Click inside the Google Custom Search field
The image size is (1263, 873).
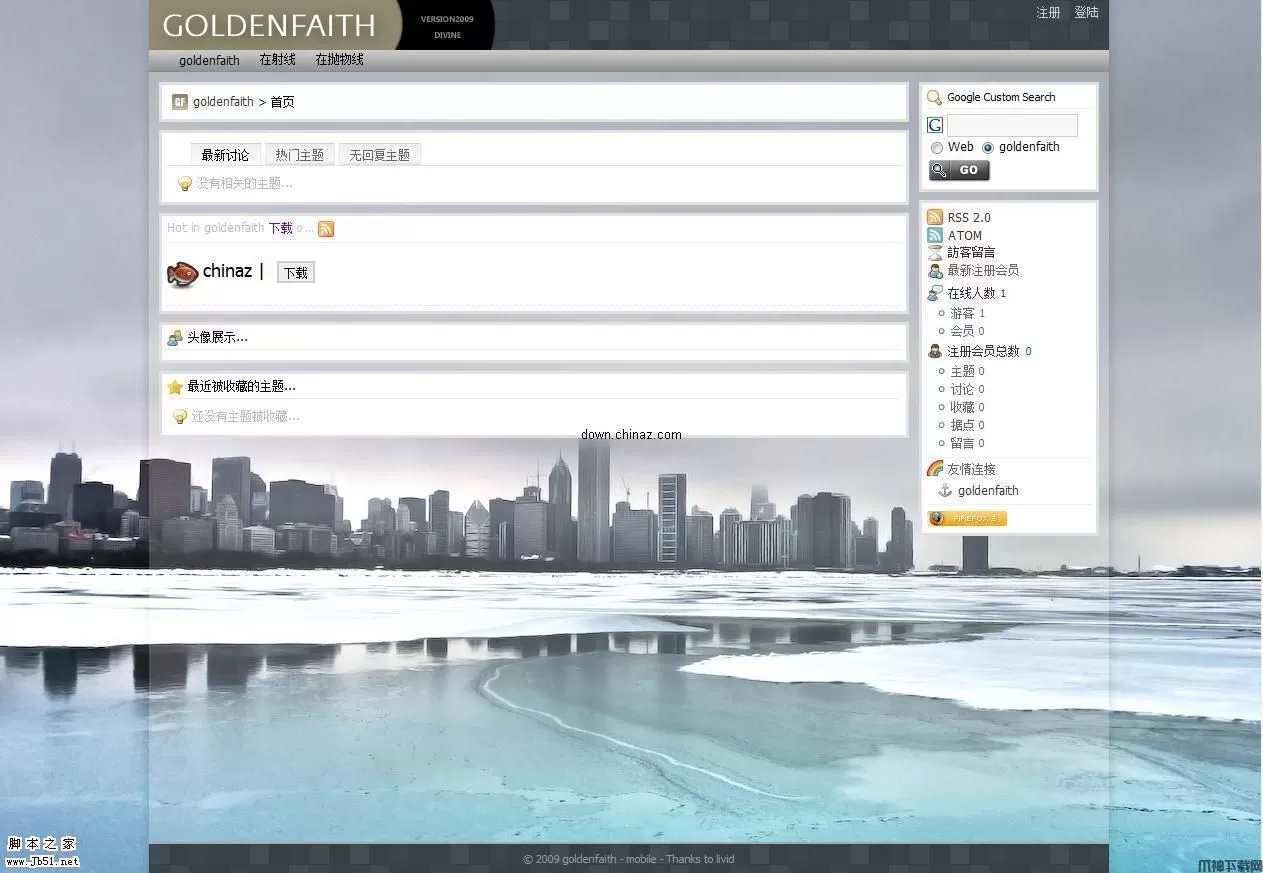pos(1011,124)
